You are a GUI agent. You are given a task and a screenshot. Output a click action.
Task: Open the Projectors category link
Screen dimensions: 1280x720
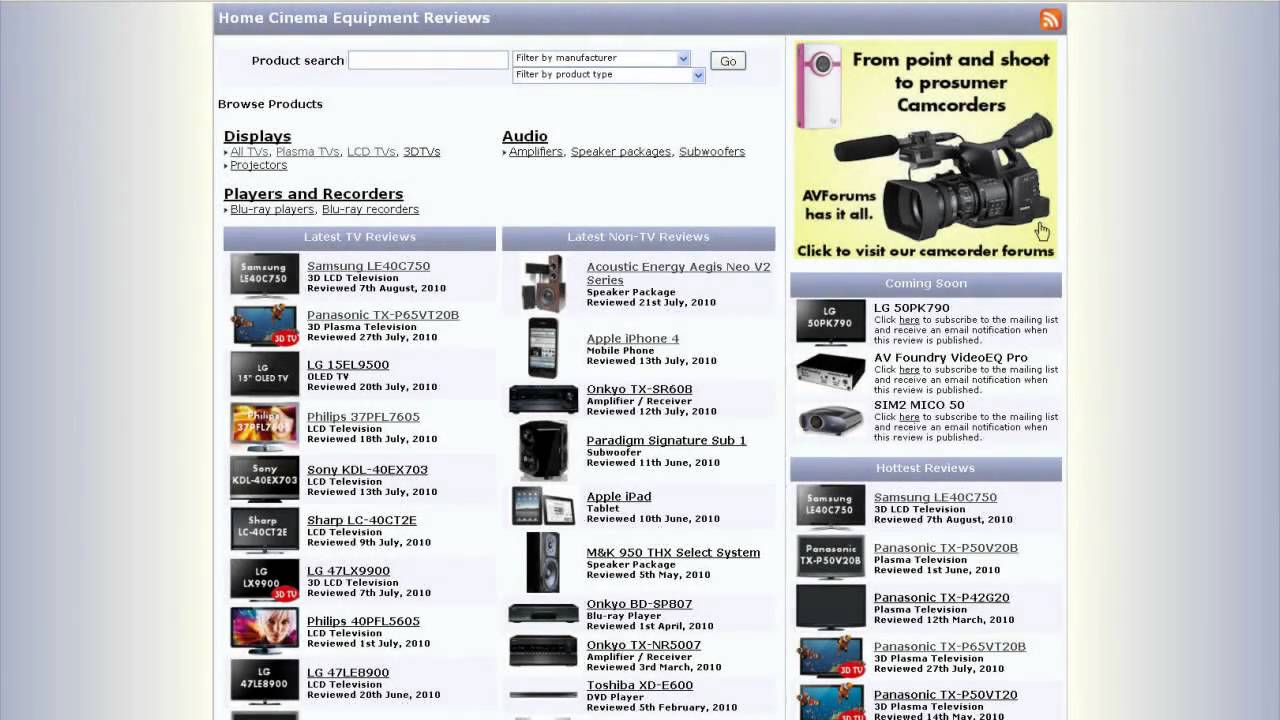click(258, 165)
